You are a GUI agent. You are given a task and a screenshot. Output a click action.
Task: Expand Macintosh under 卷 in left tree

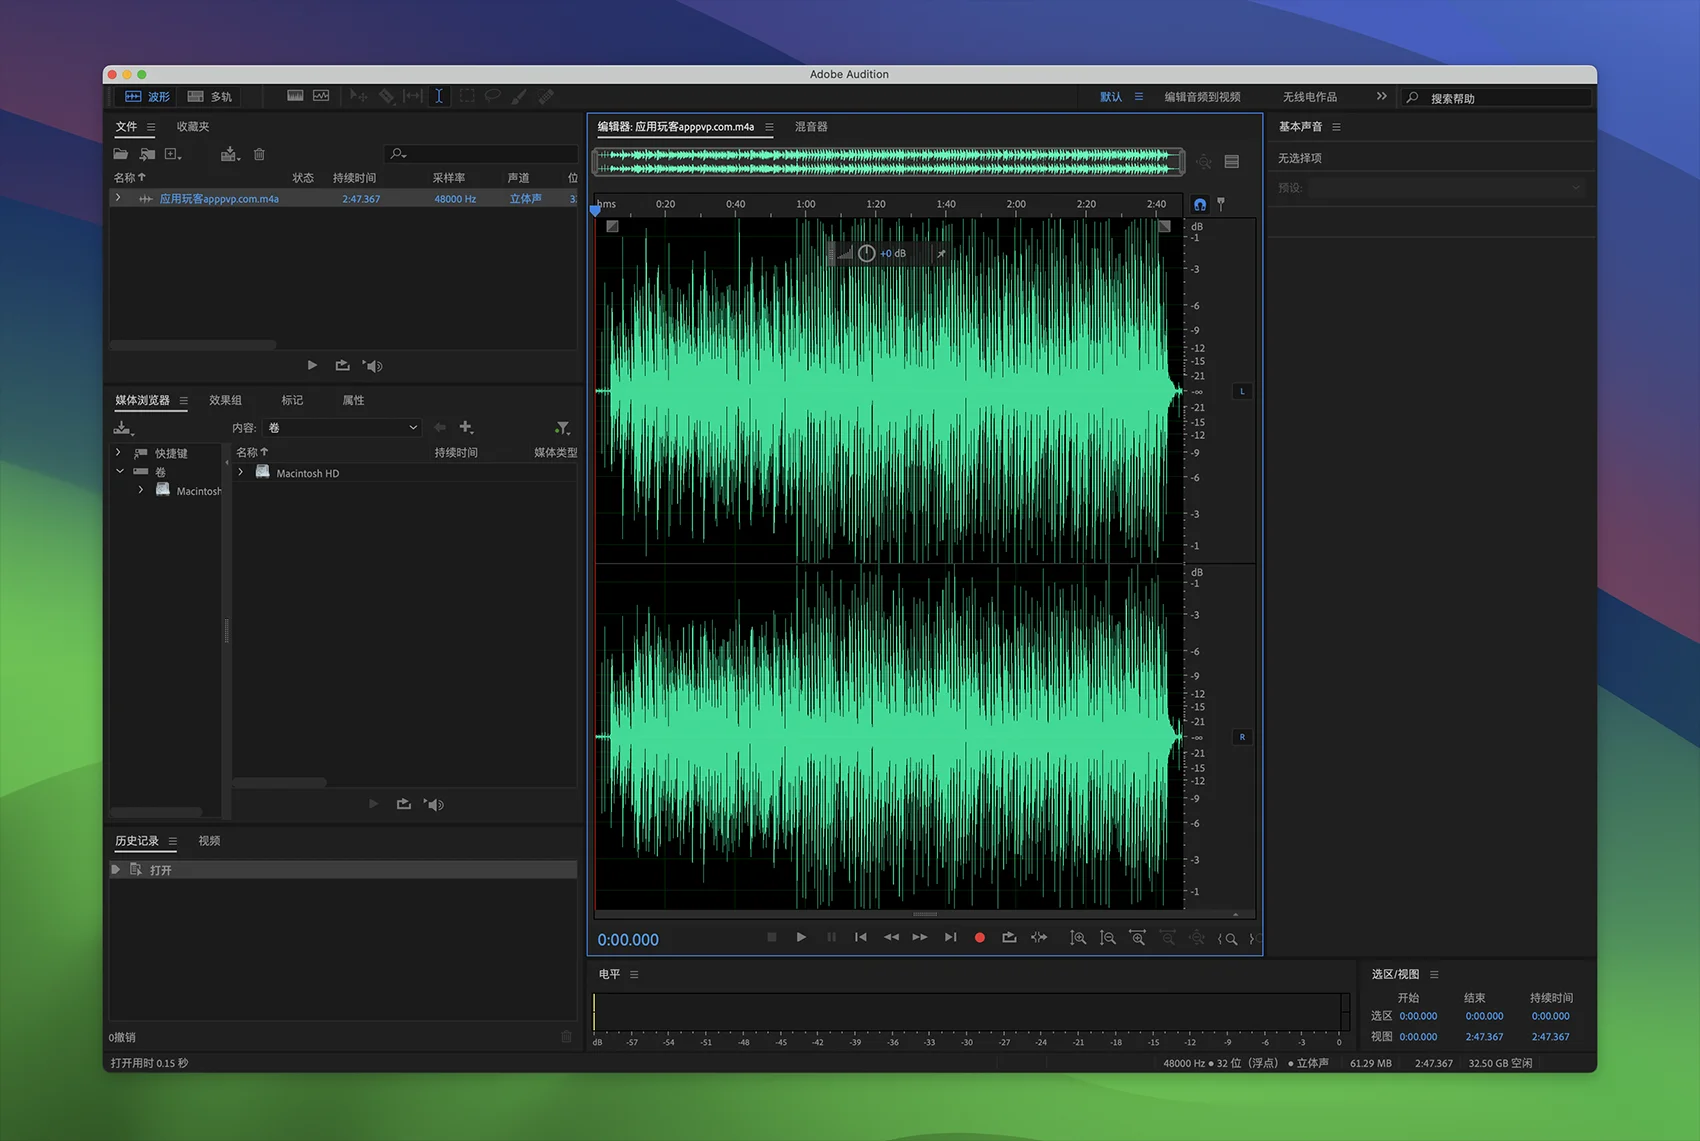(x=141, y=490)
